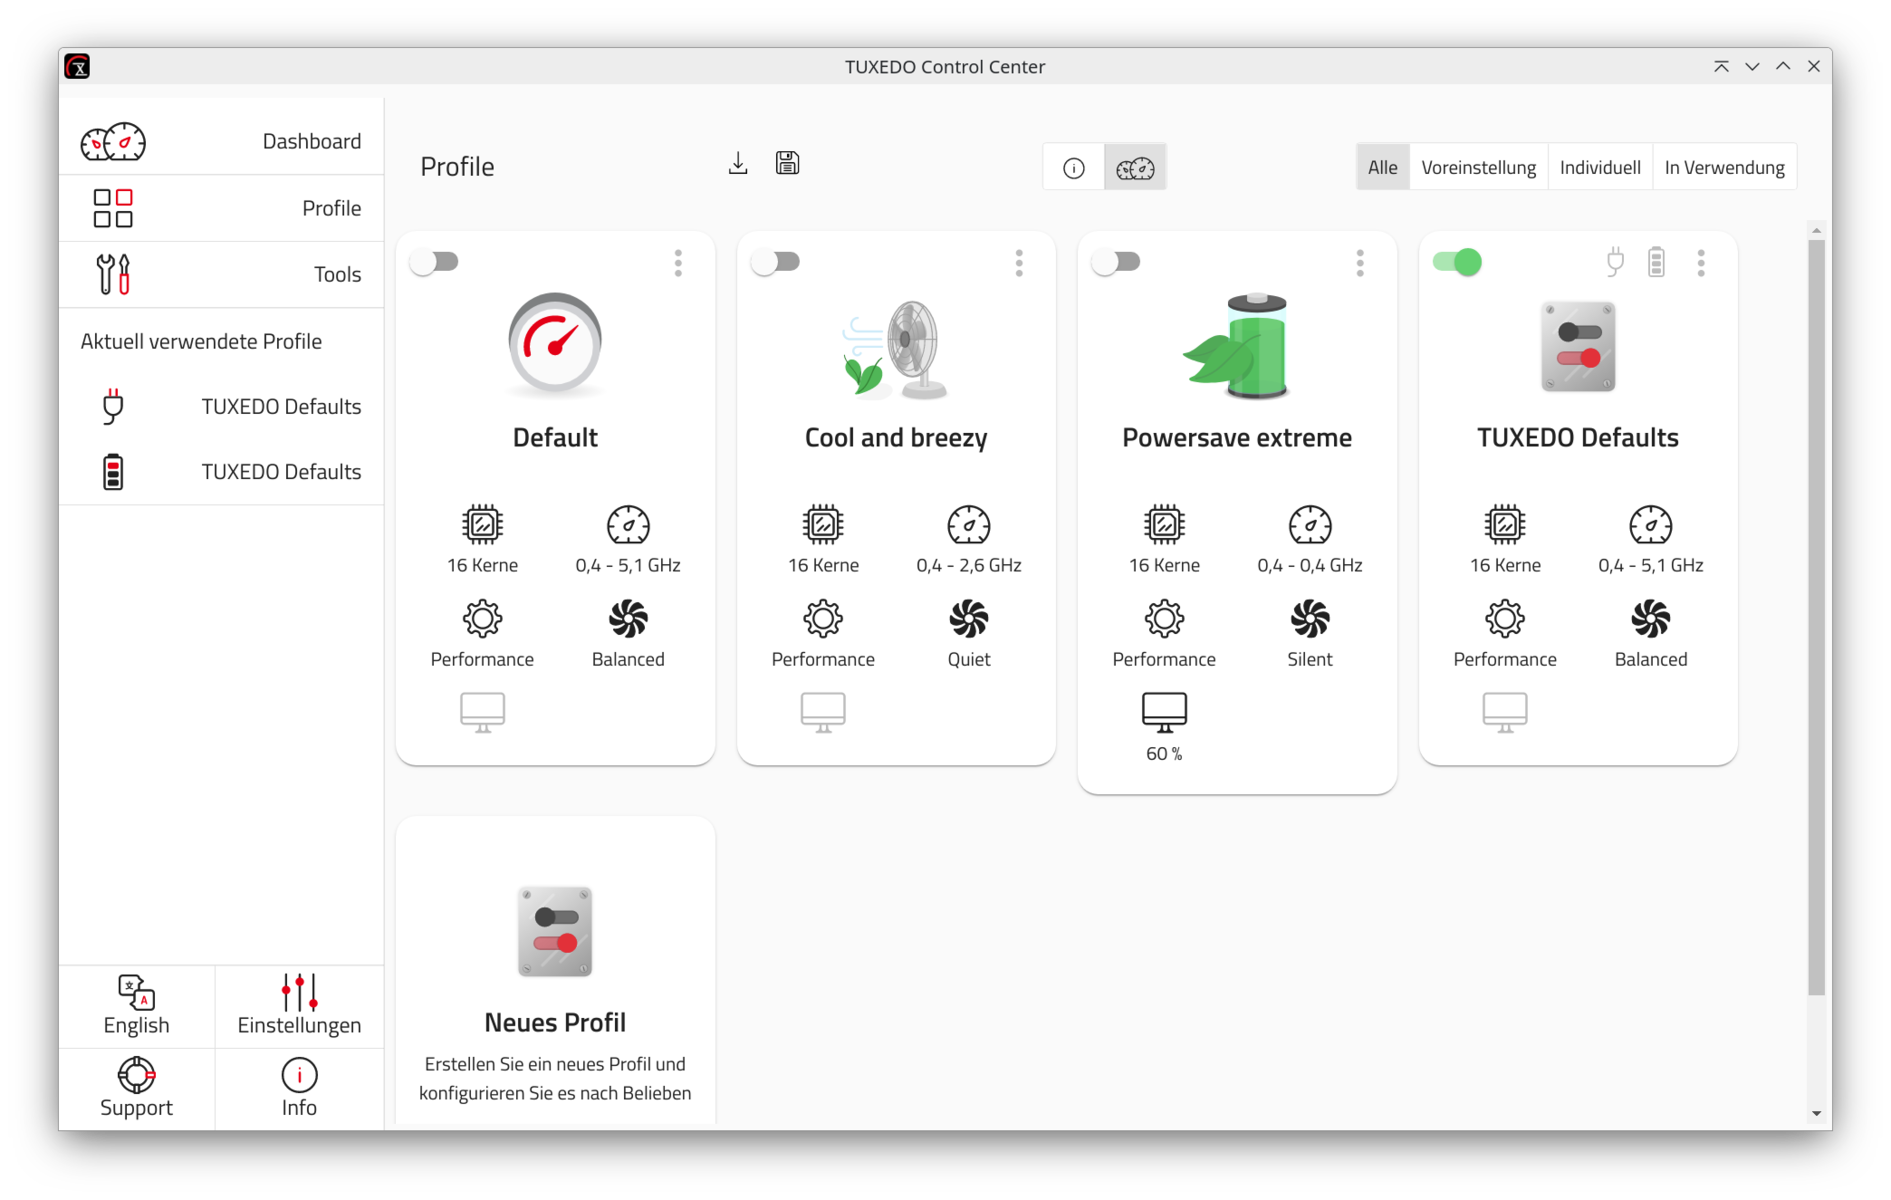
Task: Click the Performance gear icon on TUXEDO Defaults card
Action: point(1505,619)
